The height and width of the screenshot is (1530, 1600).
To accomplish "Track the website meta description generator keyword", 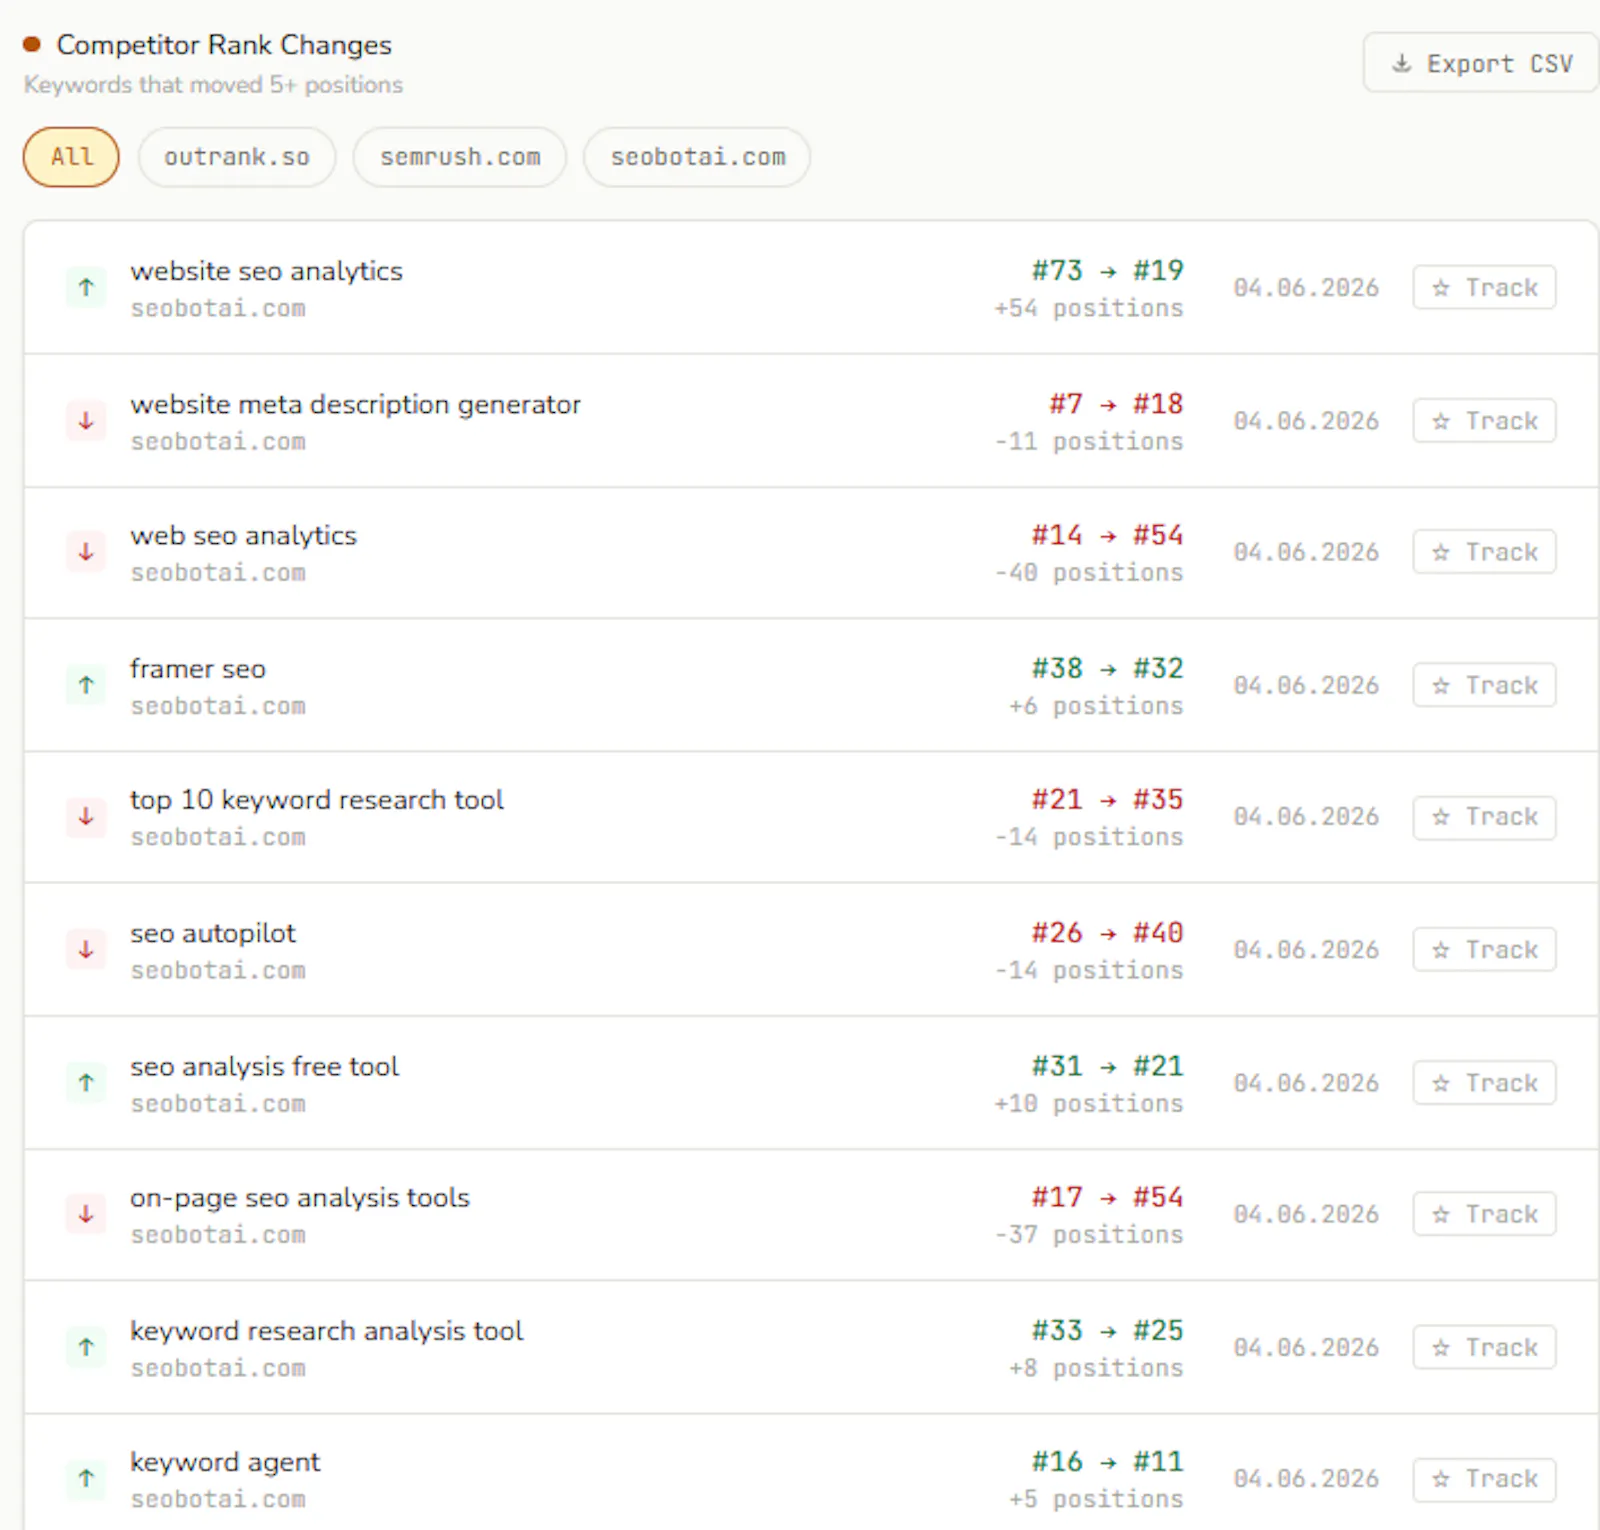I will 1484,421.
